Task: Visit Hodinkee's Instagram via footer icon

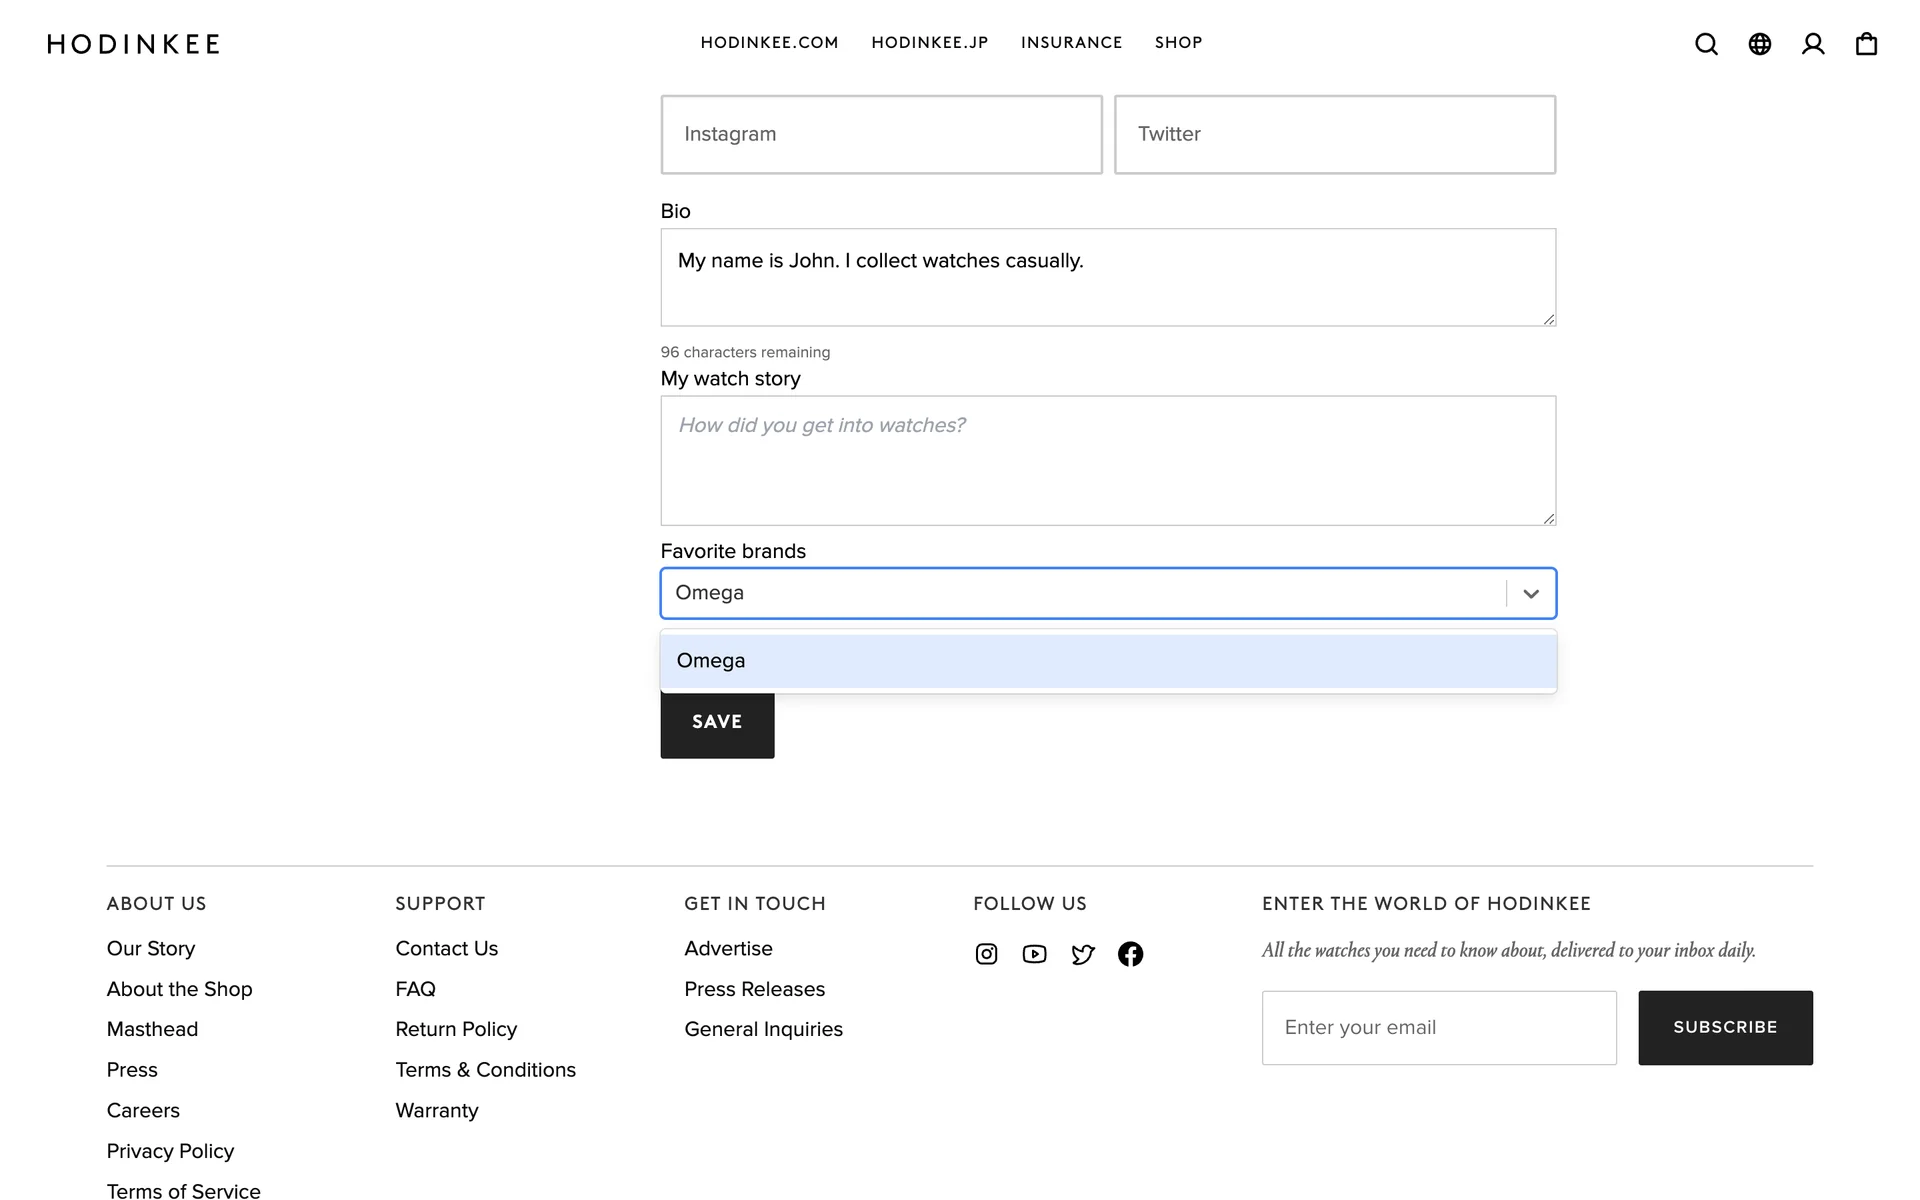Action: (x=986, y=954)
